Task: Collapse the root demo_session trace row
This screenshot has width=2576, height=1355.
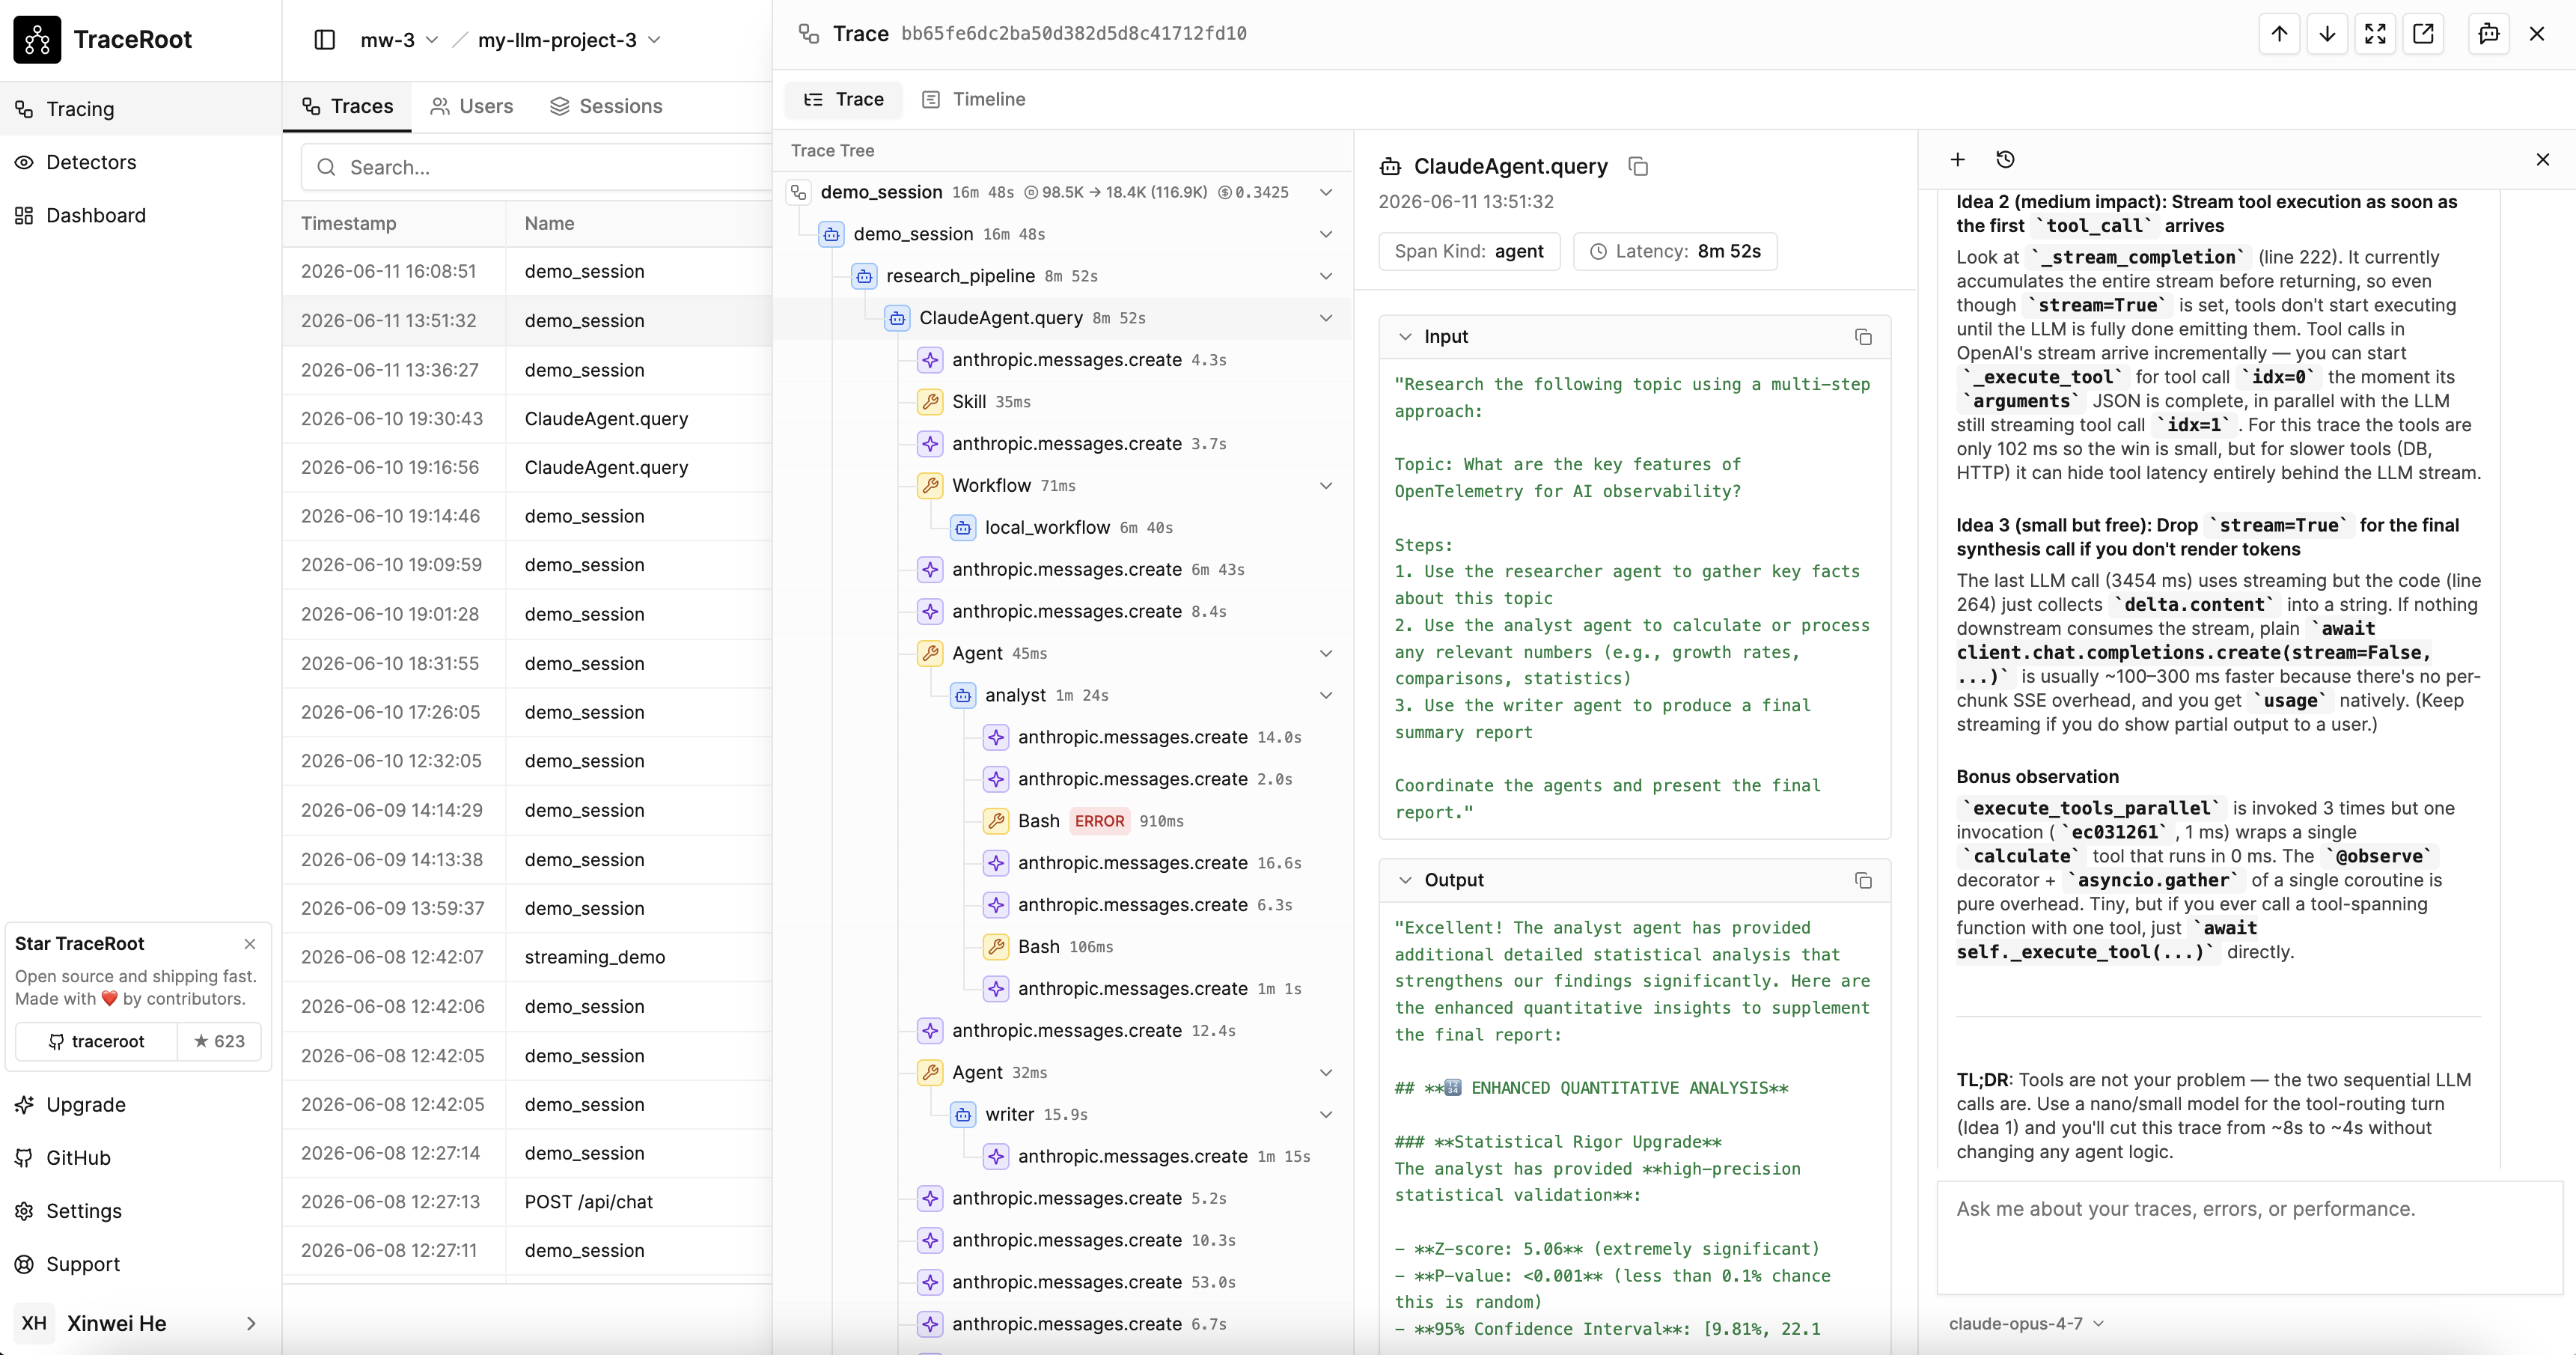Action: [1326, 192]
